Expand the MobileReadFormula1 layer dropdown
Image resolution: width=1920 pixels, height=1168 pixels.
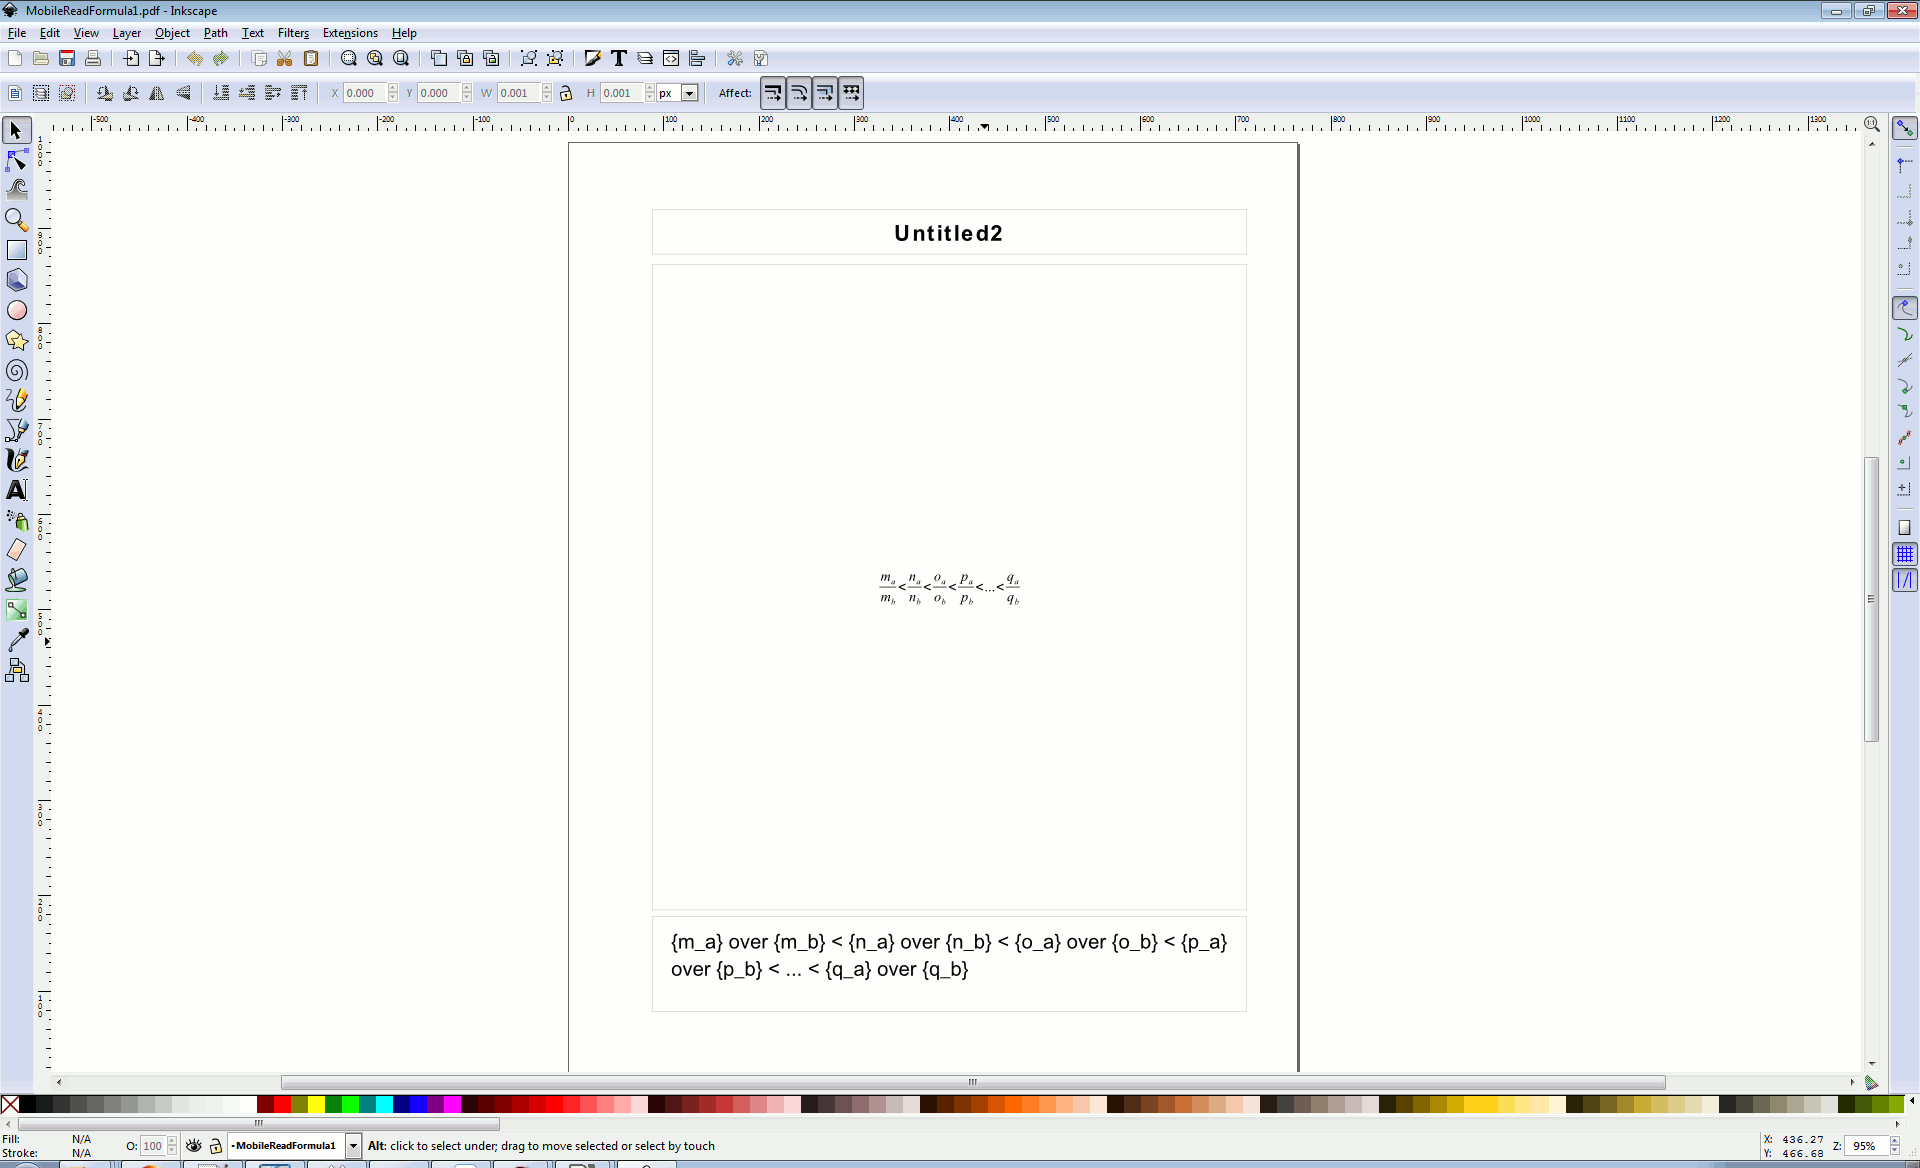pyautogui.click(x=353, y=1146)
